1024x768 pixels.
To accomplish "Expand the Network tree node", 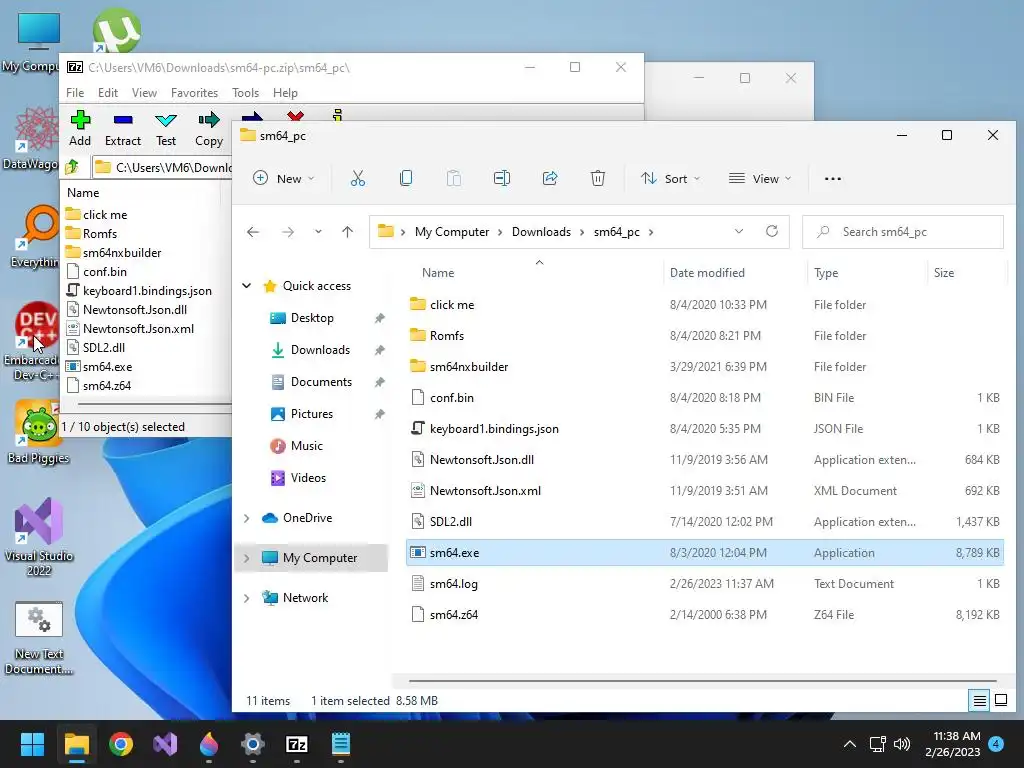I will point(247,598).
